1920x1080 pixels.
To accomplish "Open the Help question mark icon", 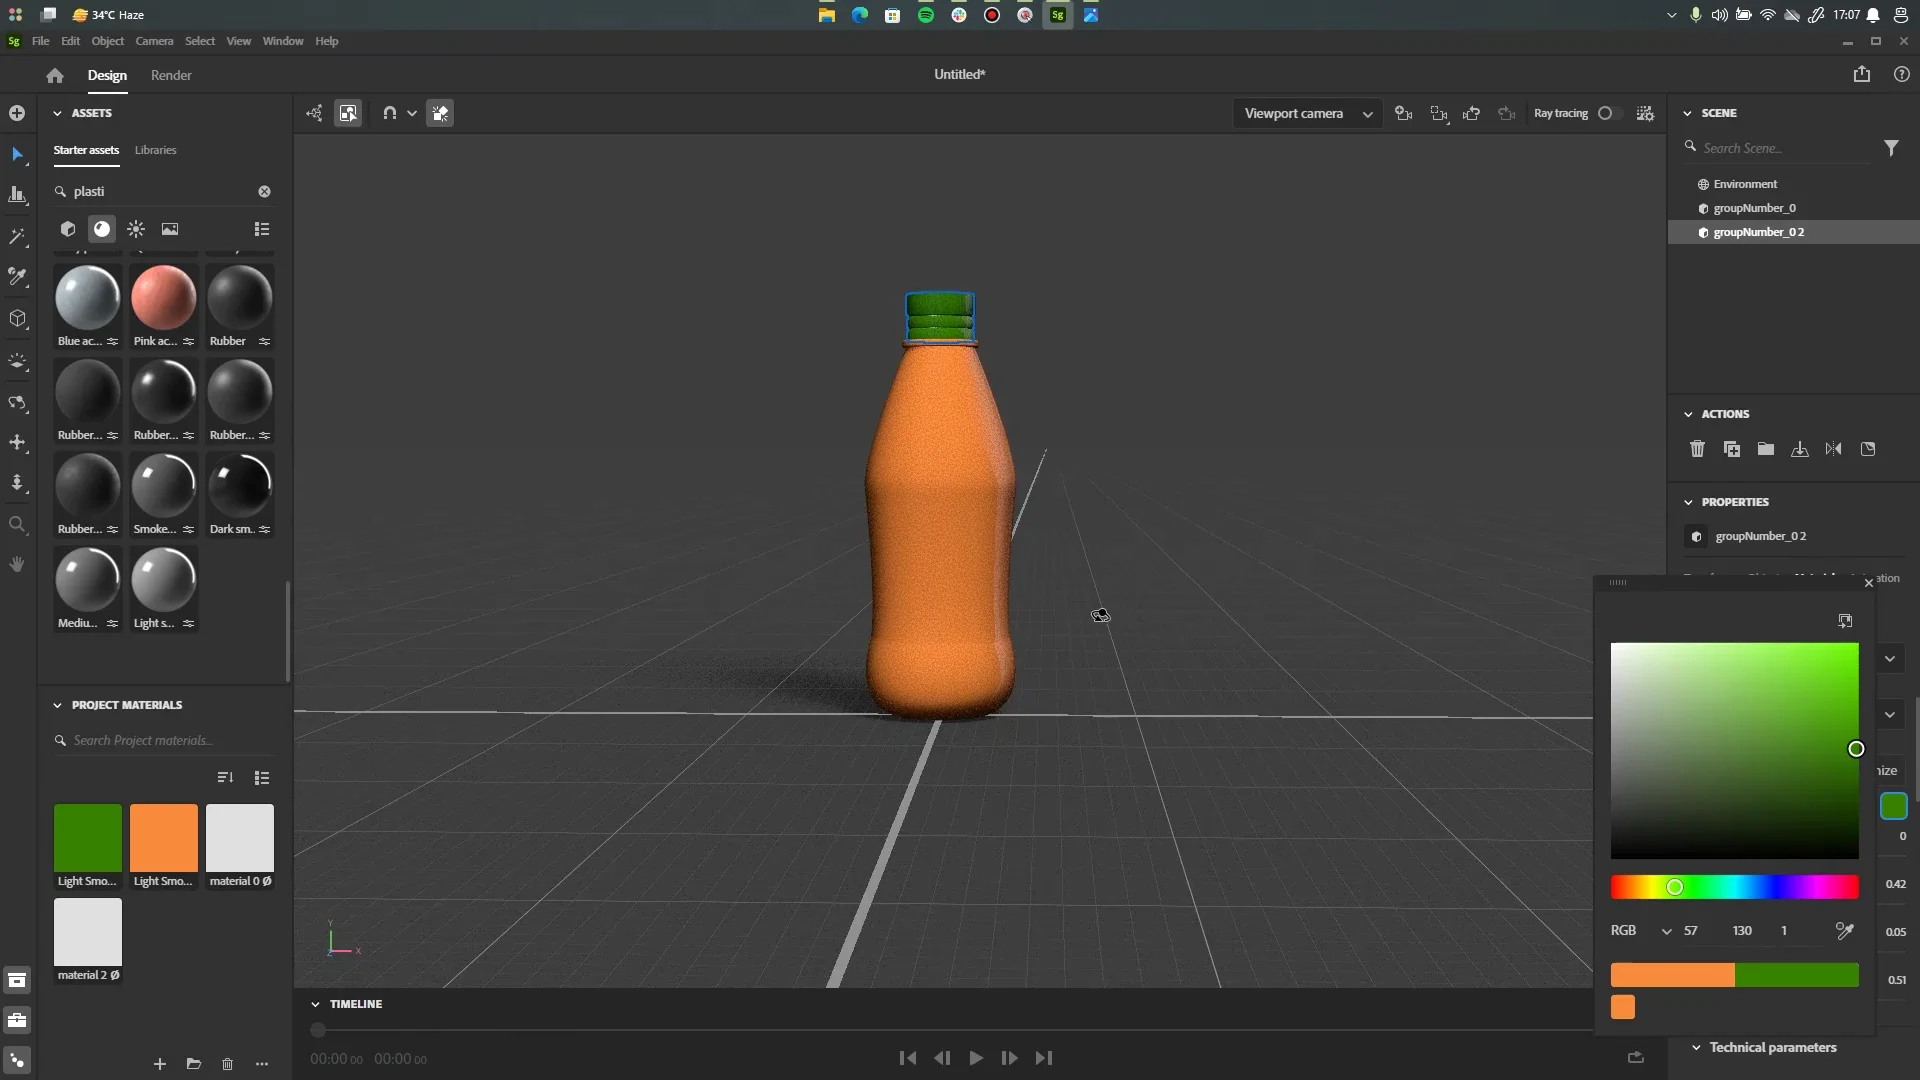I will click(x=1902, y=74).
